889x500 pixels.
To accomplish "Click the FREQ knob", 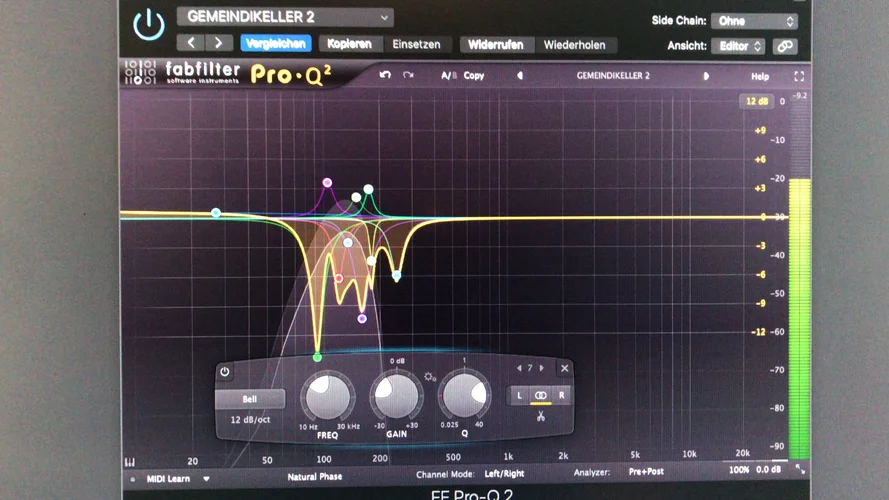I will [x=327, y=396].
